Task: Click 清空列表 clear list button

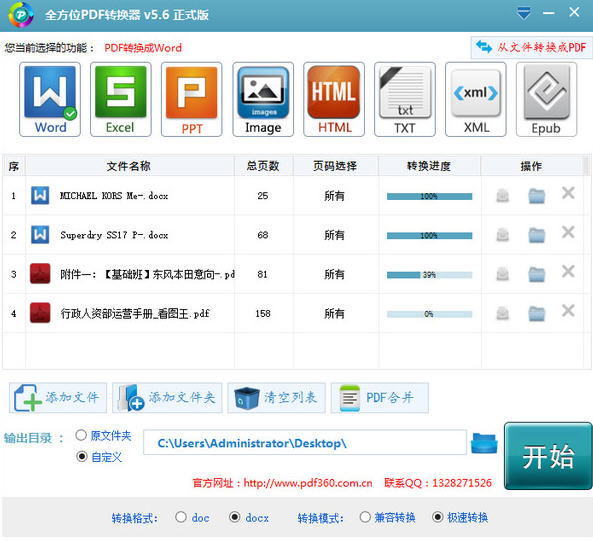Action: [276, 398]
